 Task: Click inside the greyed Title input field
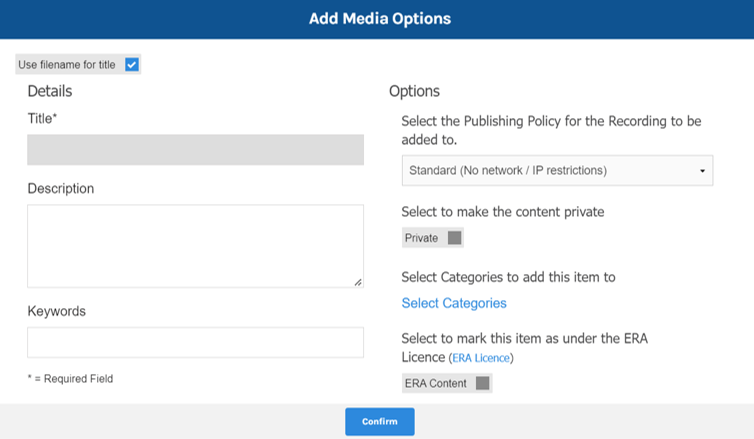click(x=195, y=150)
